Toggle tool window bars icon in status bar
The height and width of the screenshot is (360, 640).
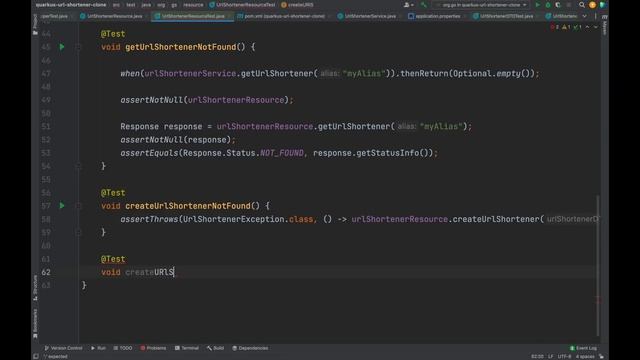click(36, 356)
